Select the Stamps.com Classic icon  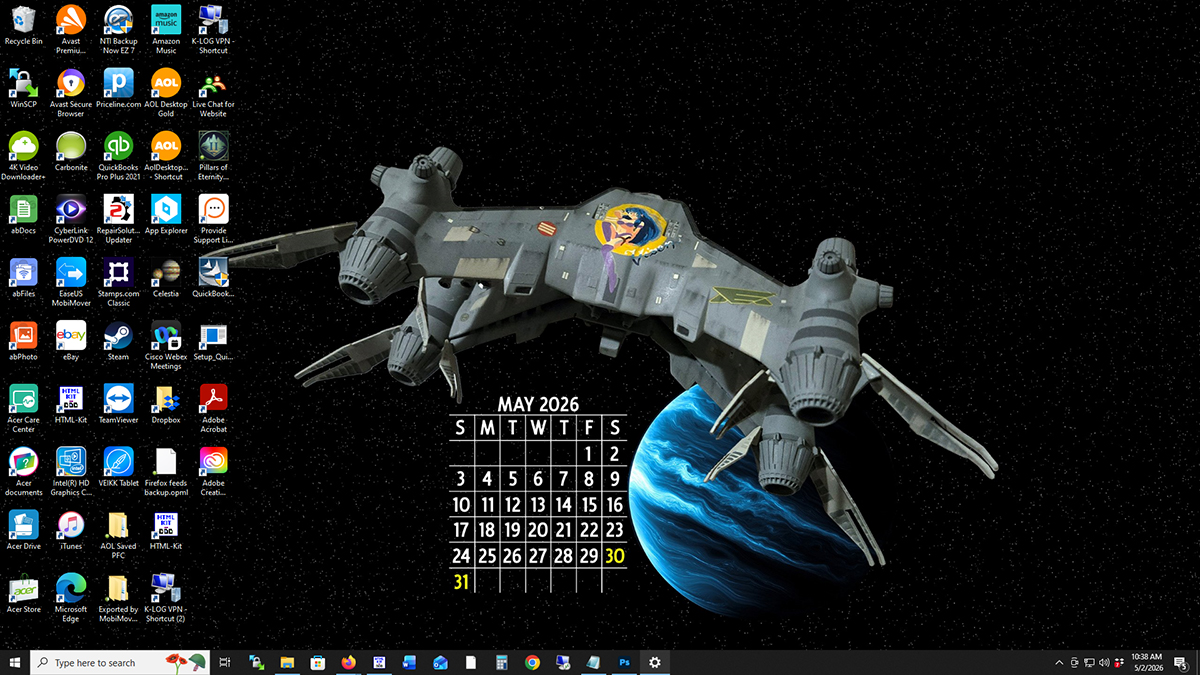pos(118,281)
